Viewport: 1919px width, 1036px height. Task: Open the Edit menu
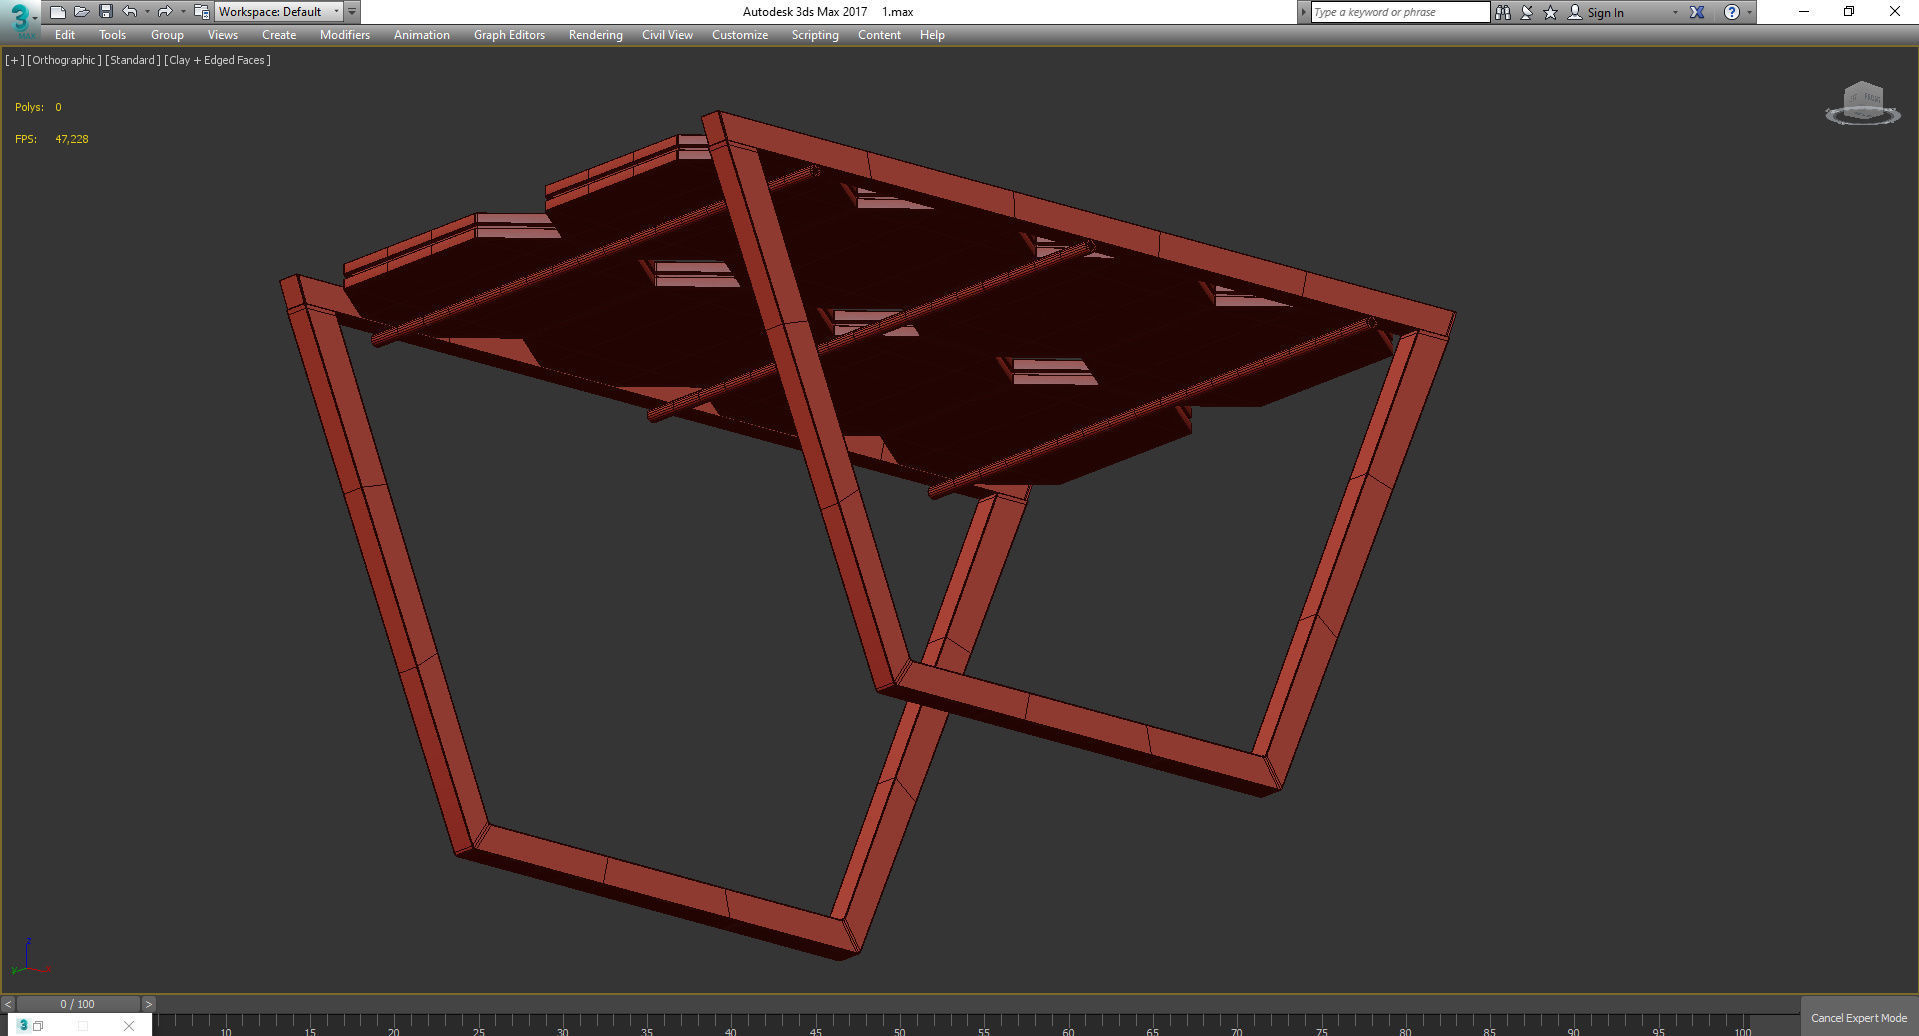(65, 35)
